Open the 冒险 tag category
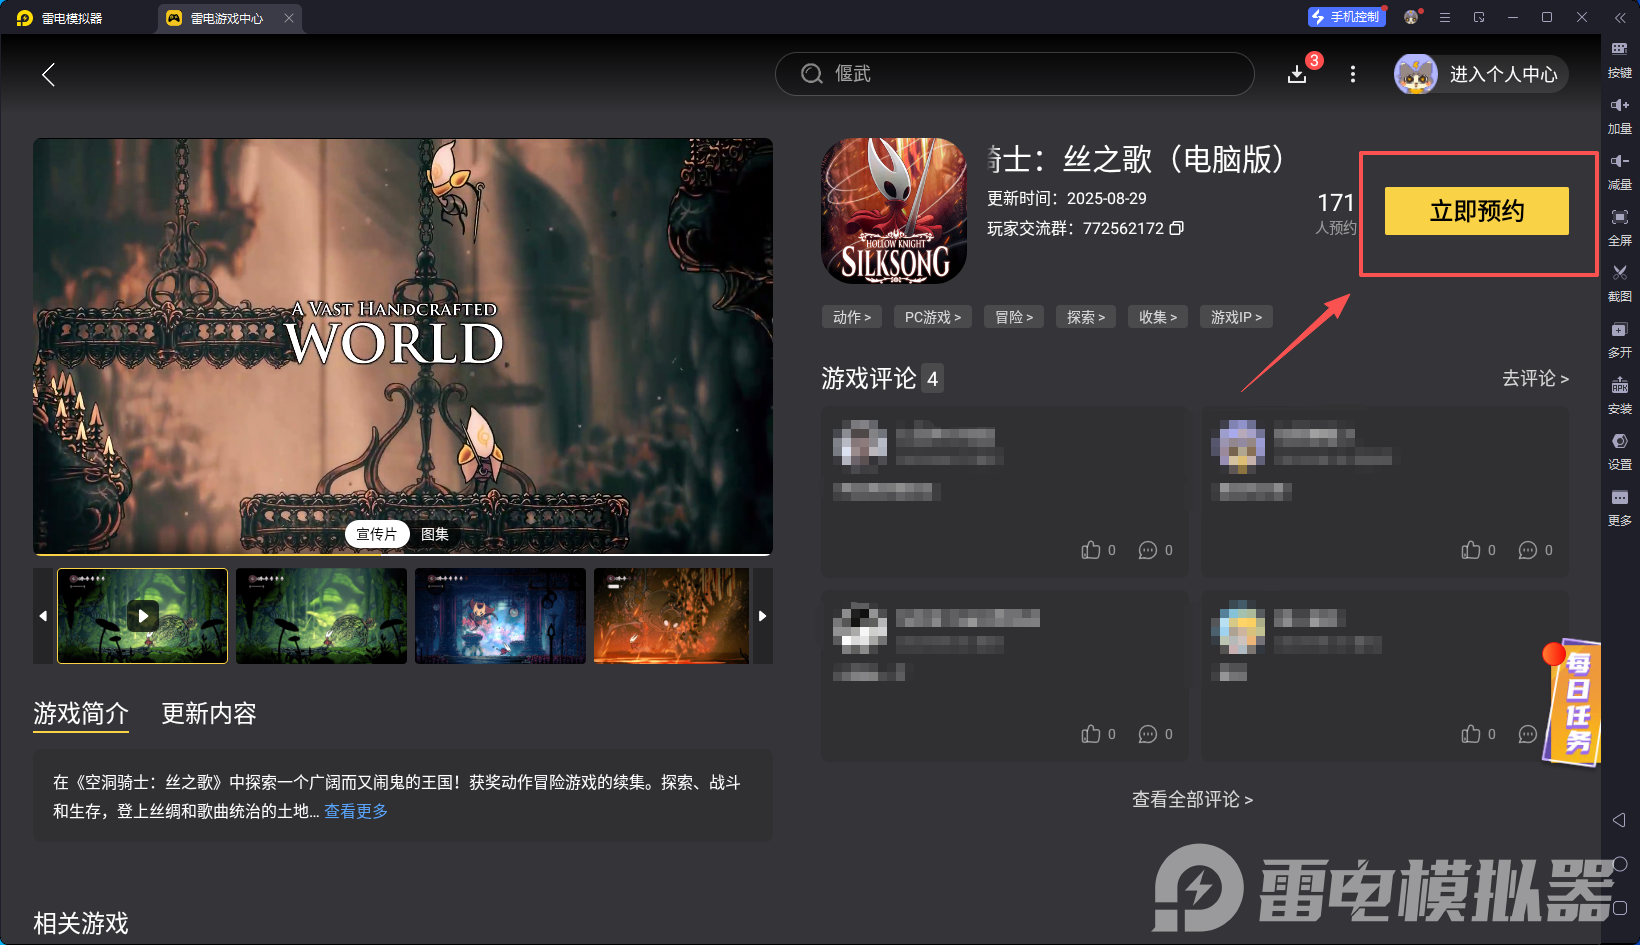 [1014, 317]
